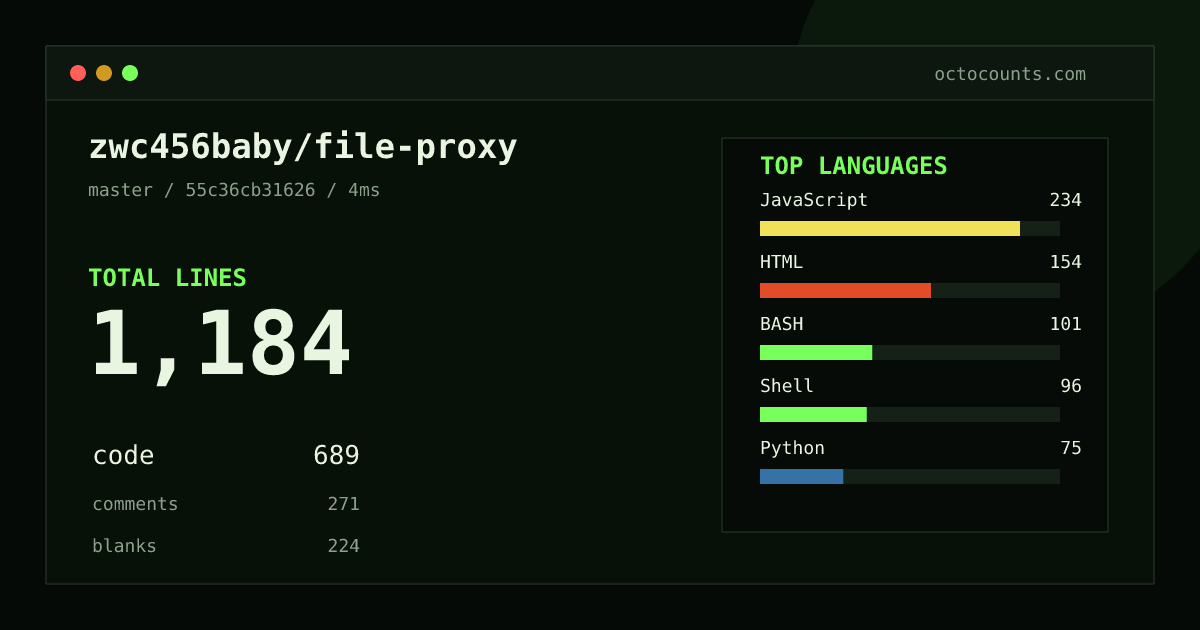
Task: Click the Python language label
Action: (x=792, y=448)
